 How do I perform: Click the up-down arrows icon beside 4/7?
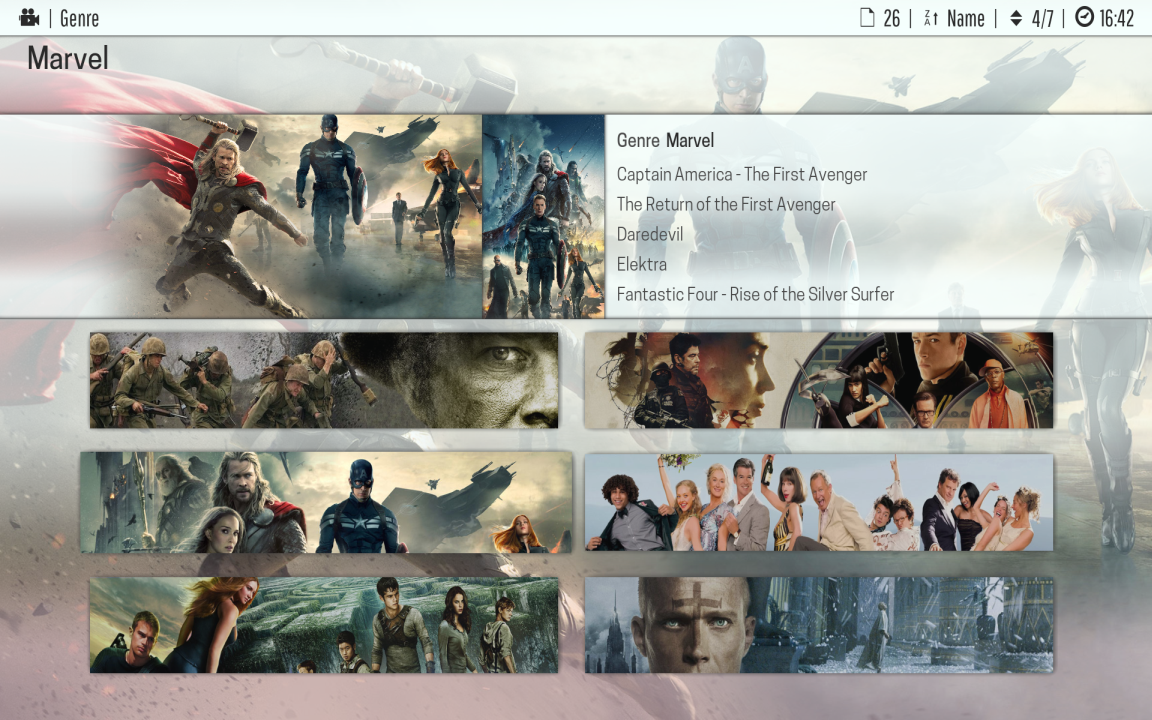(x=1016, y=18)
